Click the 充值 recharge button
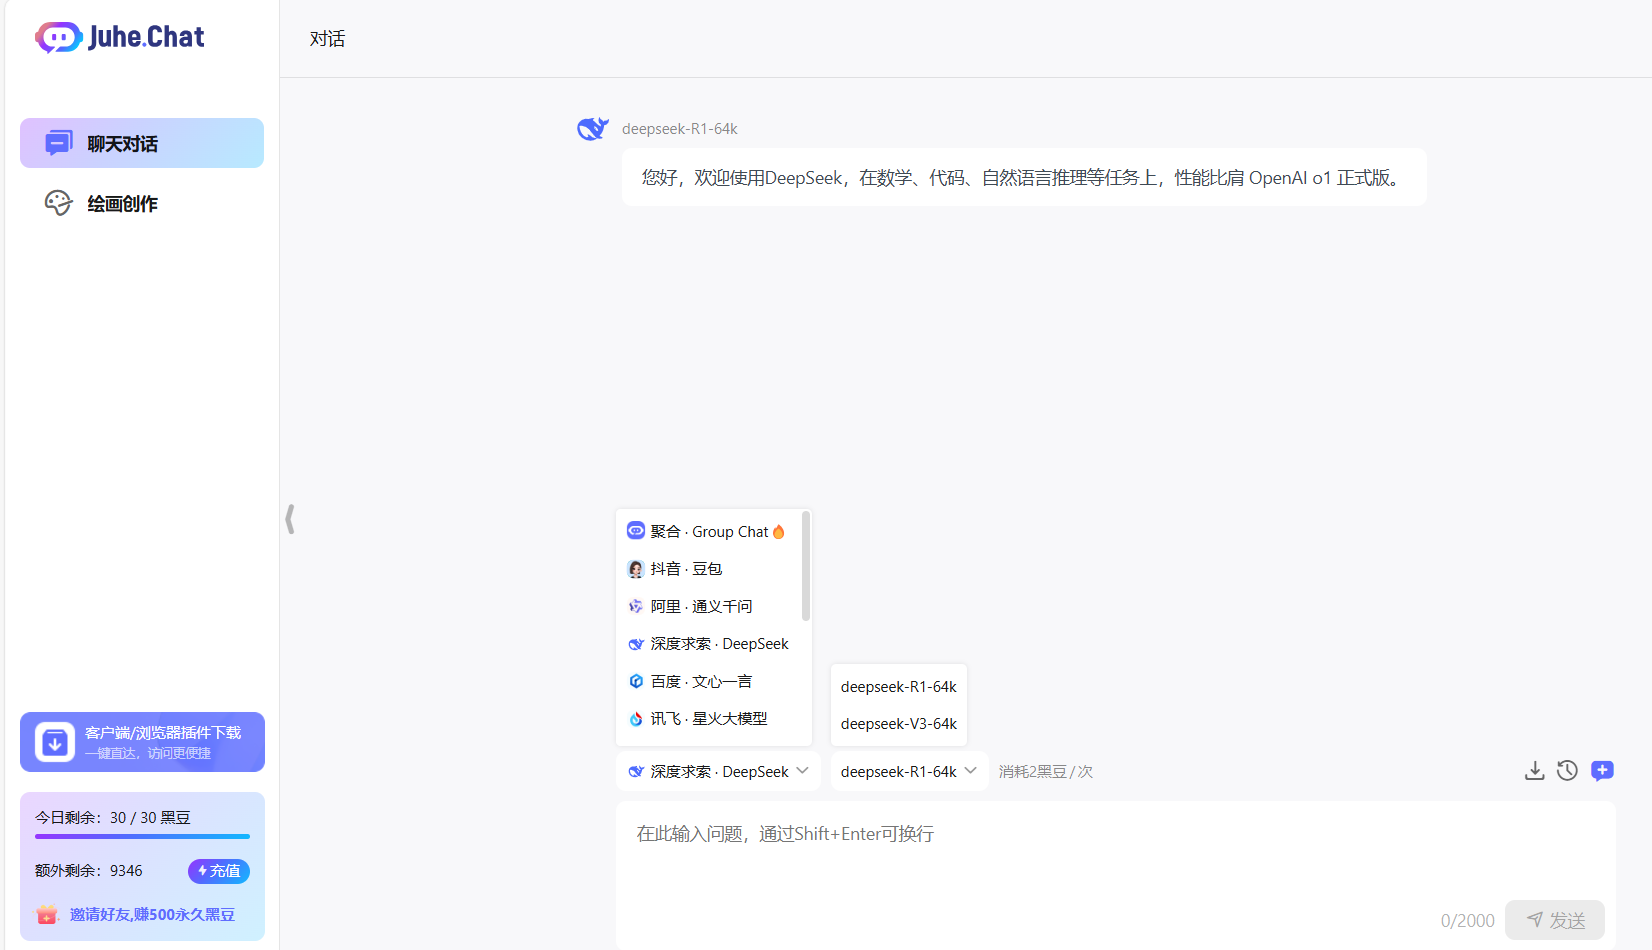Screen dimensions: 1652x950 tap(219, 871)
